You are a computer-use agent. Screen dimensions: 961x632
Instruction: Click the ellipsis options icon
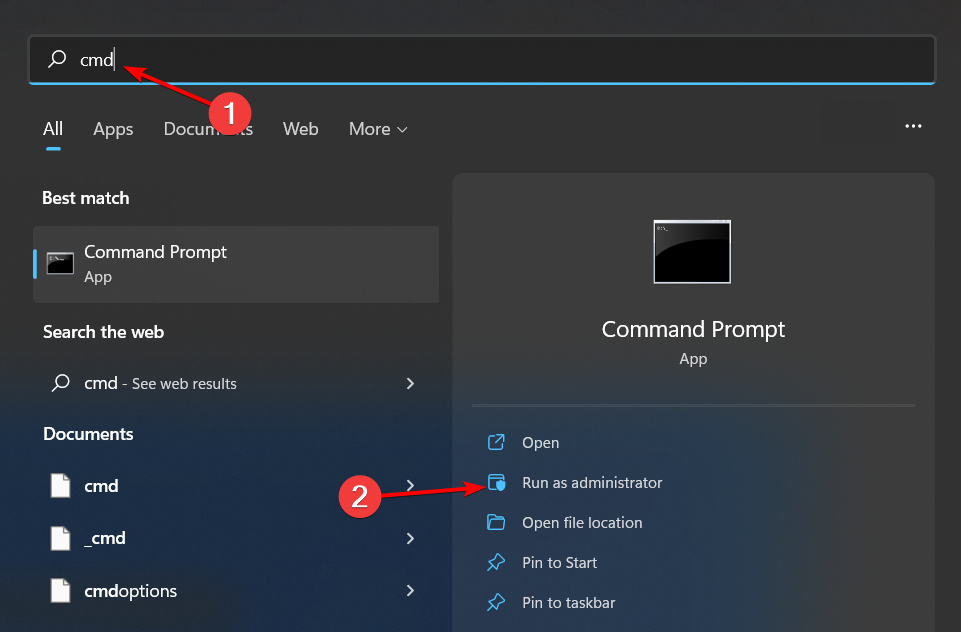pyautogui.click(x=913, y=126)
